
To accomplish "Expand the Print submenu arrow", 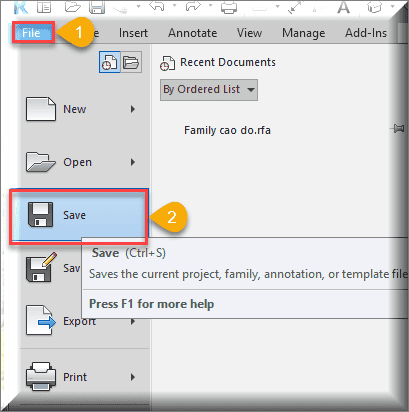I will tap(133, 377).
